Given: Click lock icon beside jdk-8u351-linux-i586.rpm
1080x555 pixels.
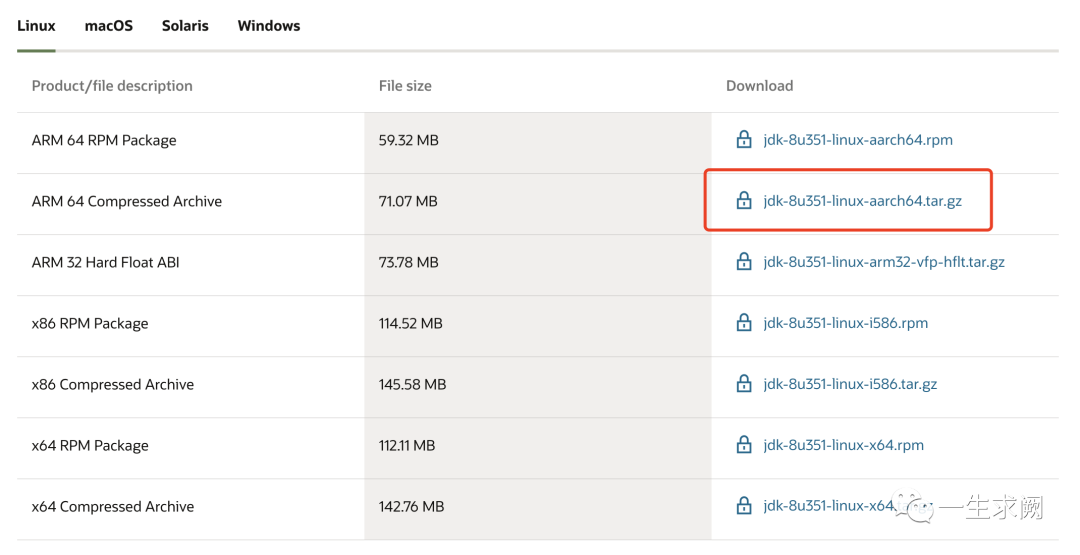Looking at the screenshot, I should 744,323.
